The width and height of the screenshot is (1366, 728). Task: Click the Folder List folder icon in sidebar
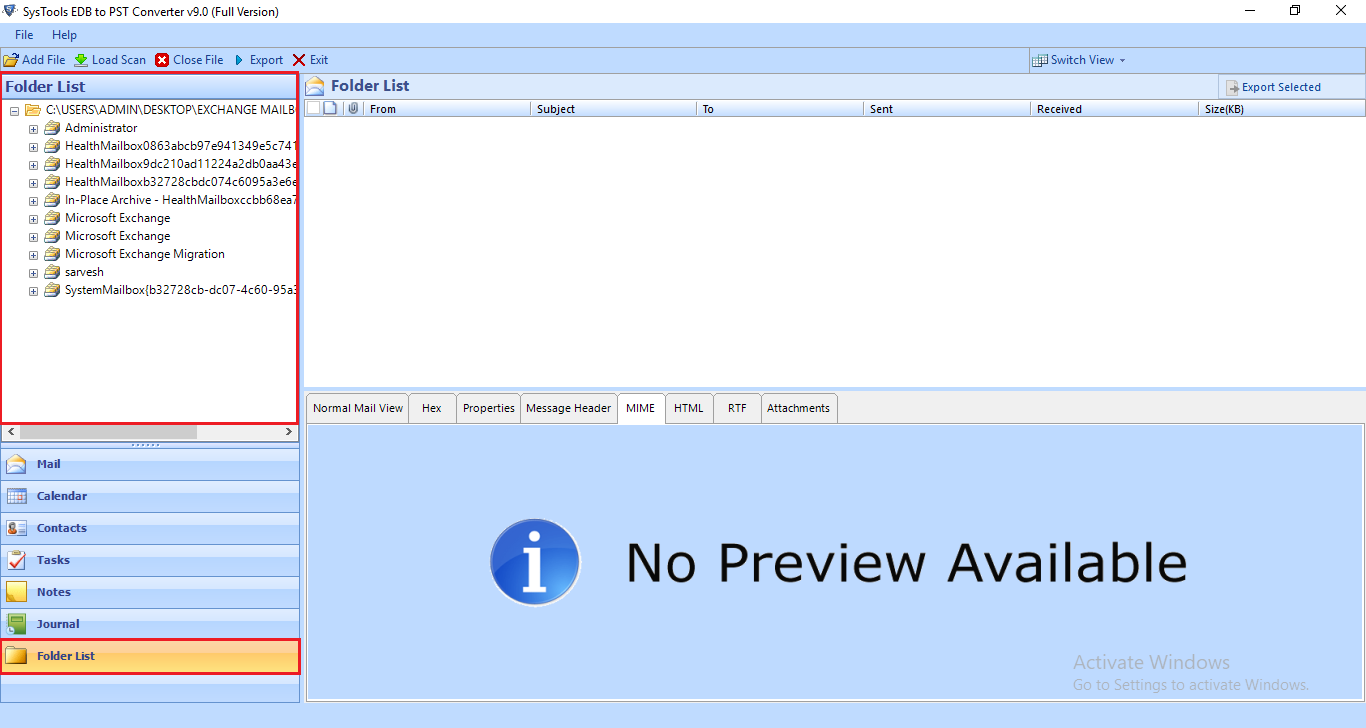tap(17, 656)
